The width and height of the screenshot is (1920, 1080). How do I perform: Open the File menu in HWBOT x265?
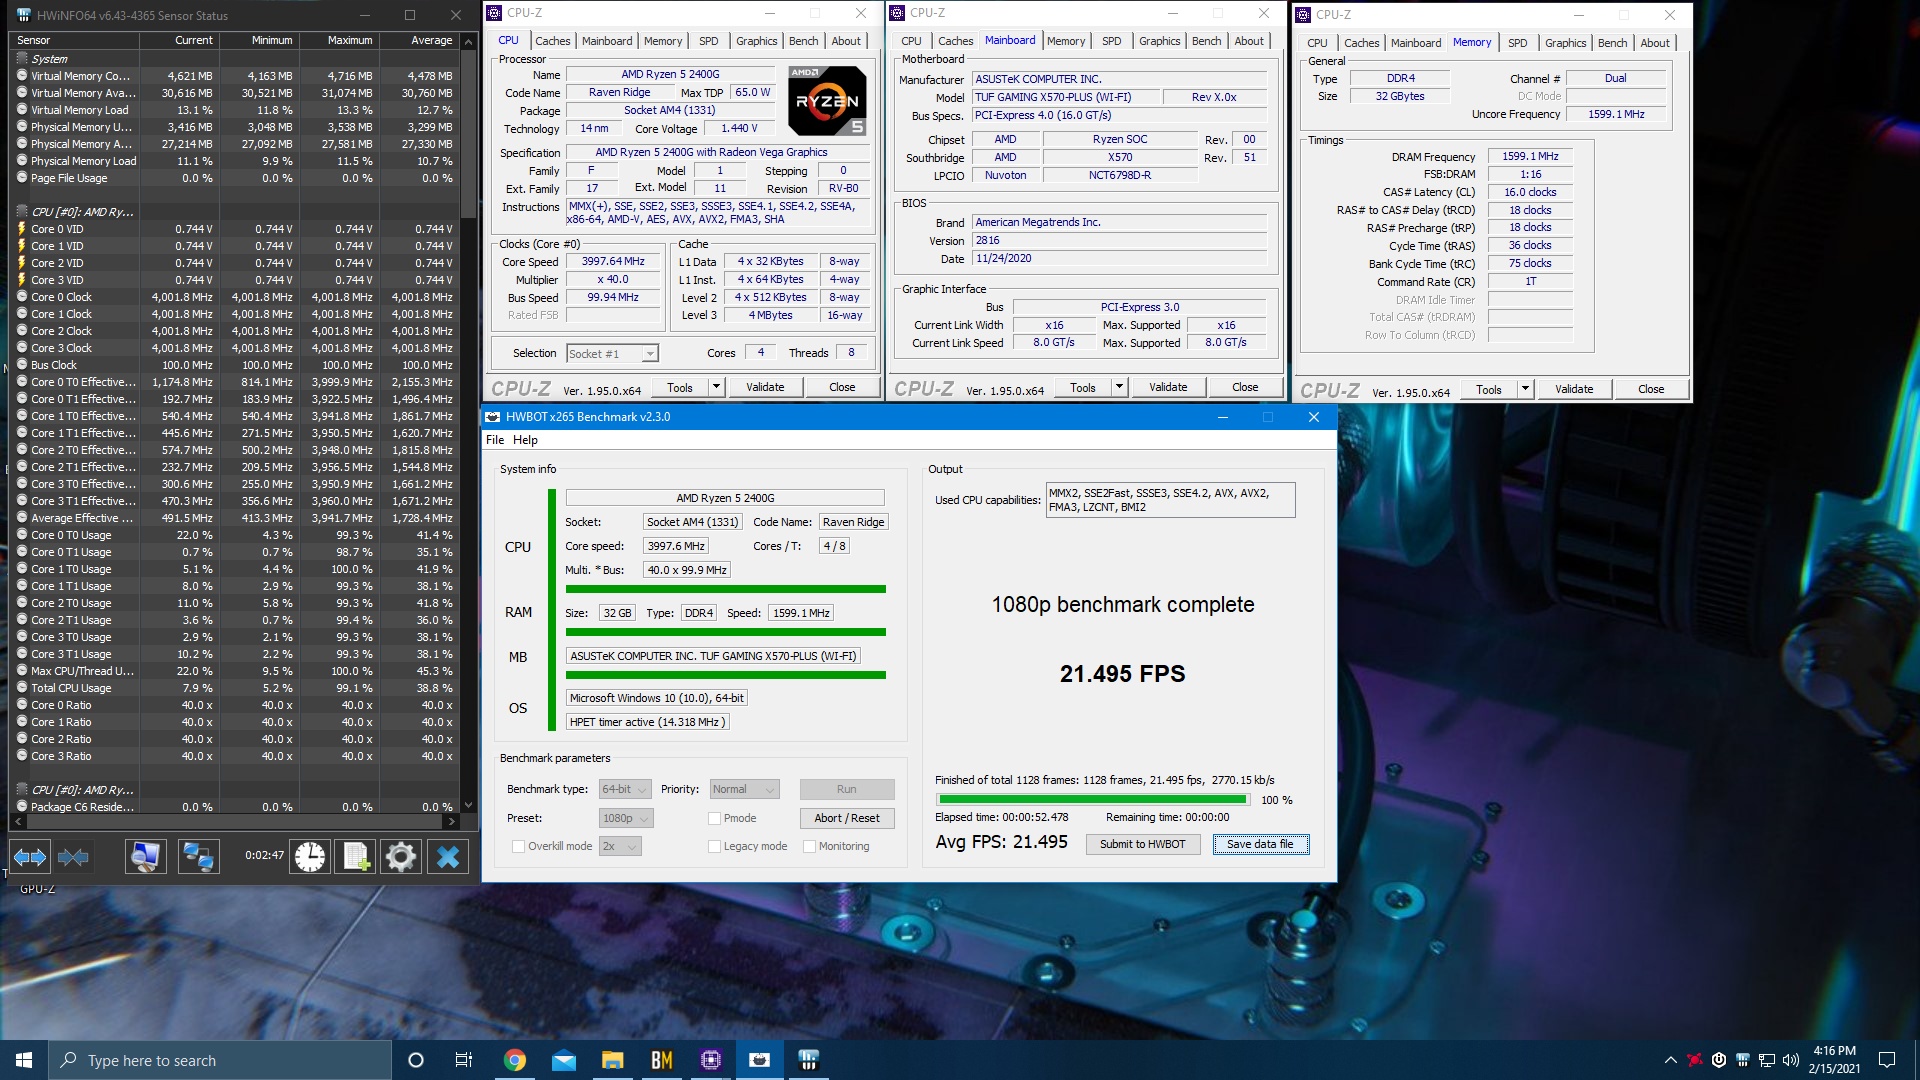[495, 440]
